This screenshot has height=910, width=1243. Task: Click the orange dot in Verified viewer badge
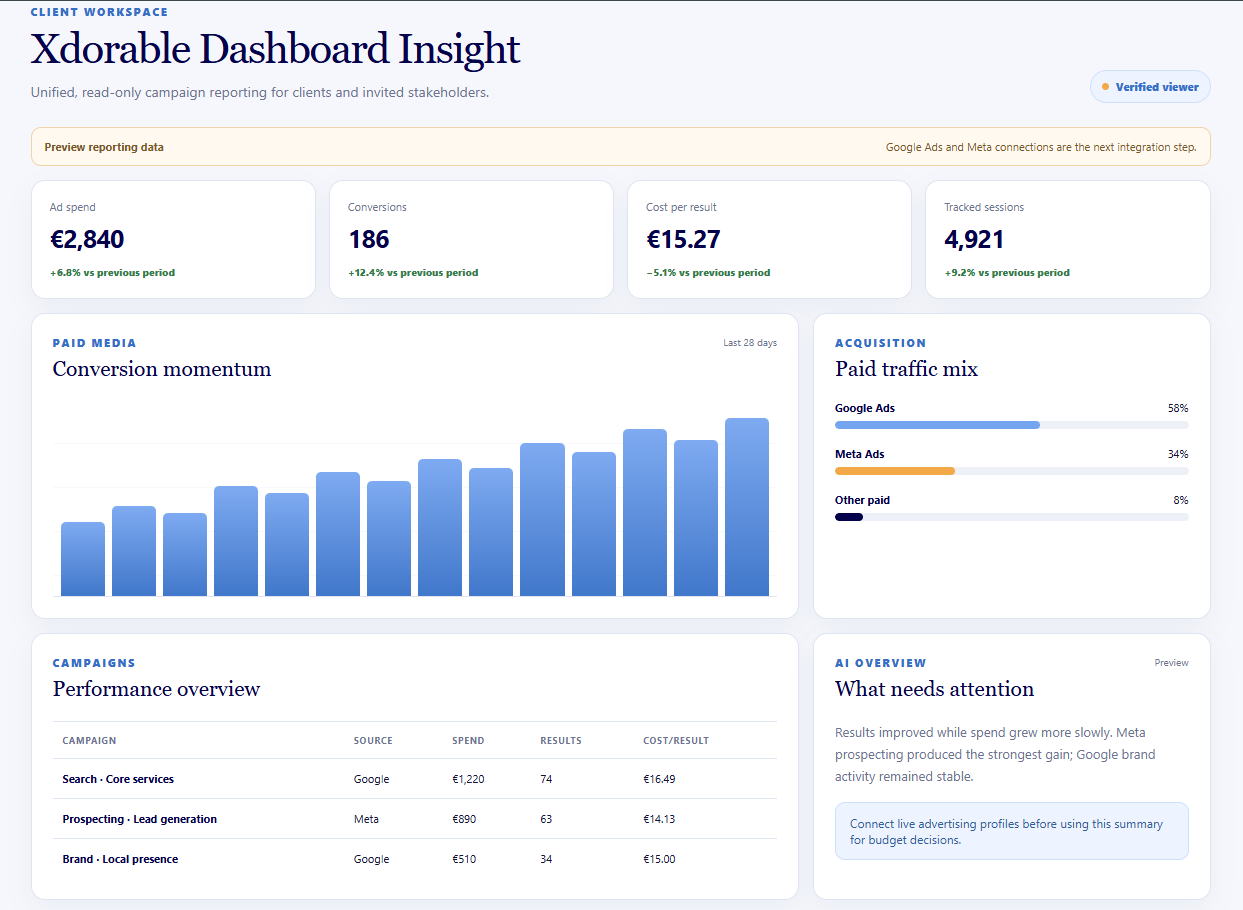click(1105, 87)
